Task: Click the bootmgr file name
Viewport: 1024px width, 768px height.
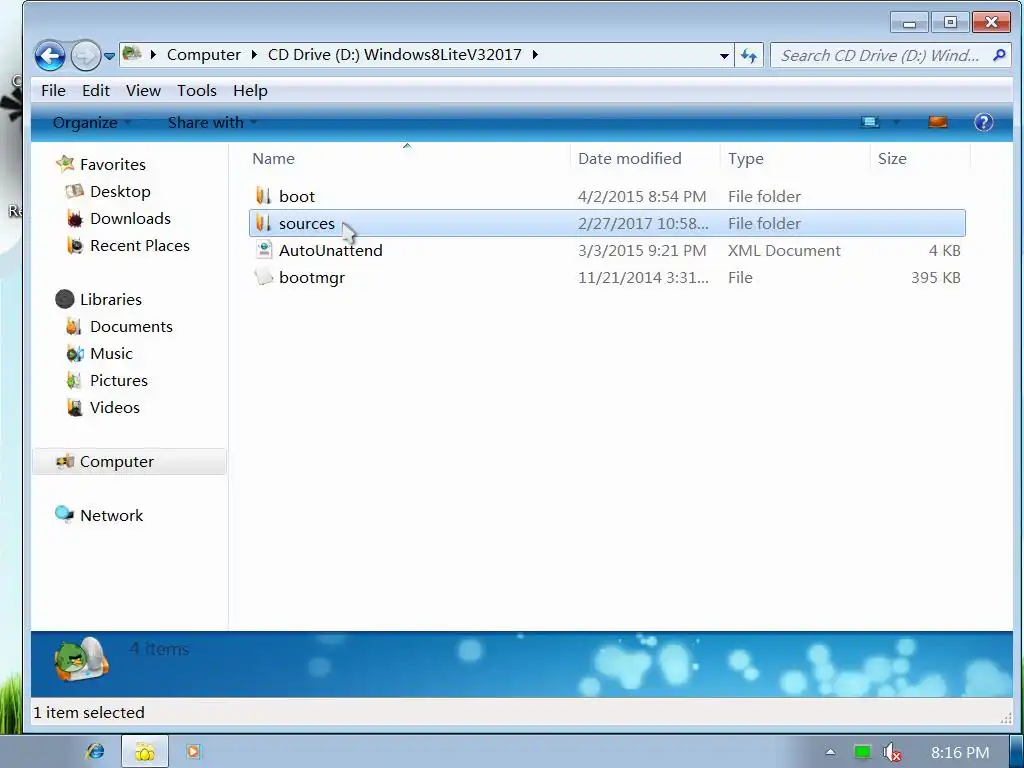Action: click(312, 278)
